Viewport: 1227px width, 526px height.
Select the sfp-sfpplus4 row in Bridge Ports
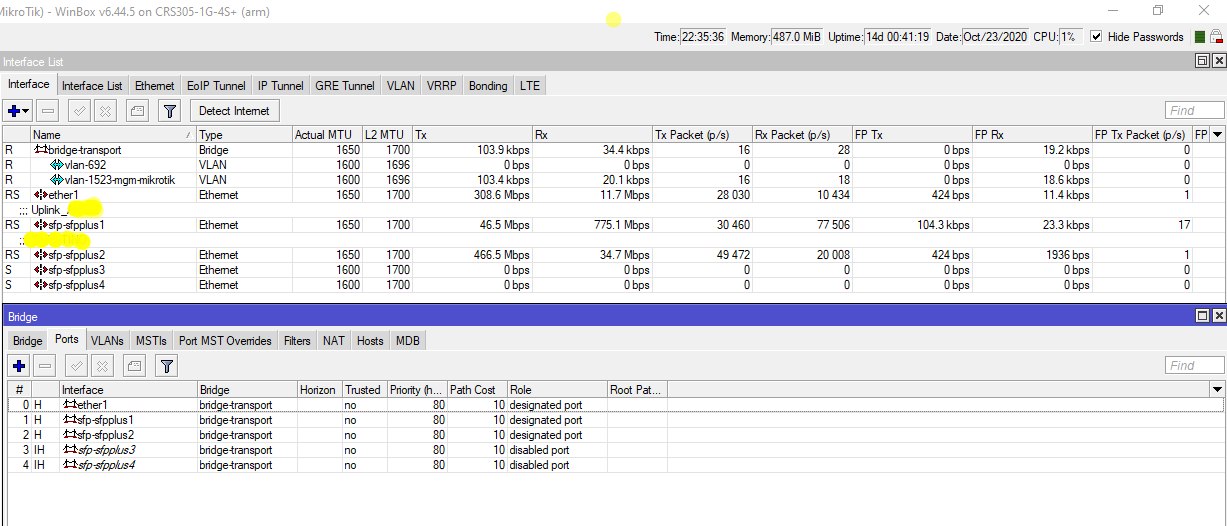615,465
